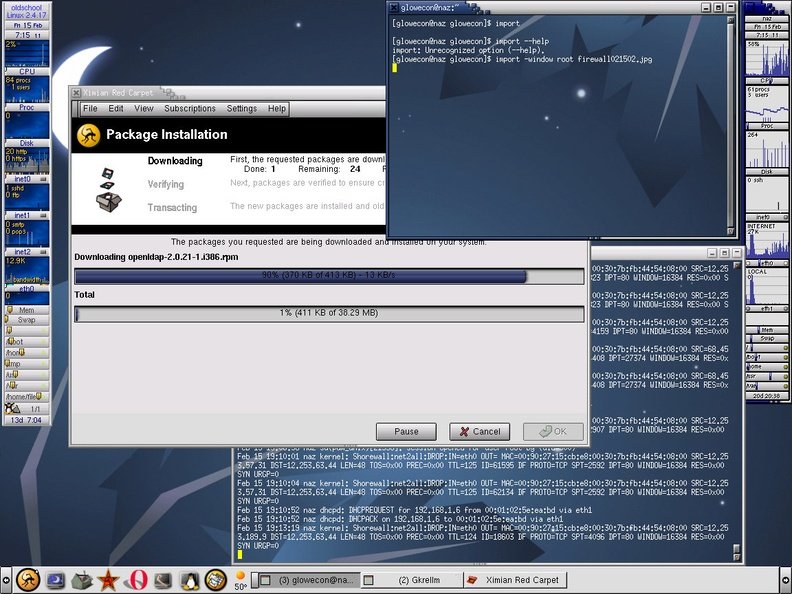The image size is (792, 594).
Task: Click the Red Carpet window menu icon
Action: [x=76, y=93]
